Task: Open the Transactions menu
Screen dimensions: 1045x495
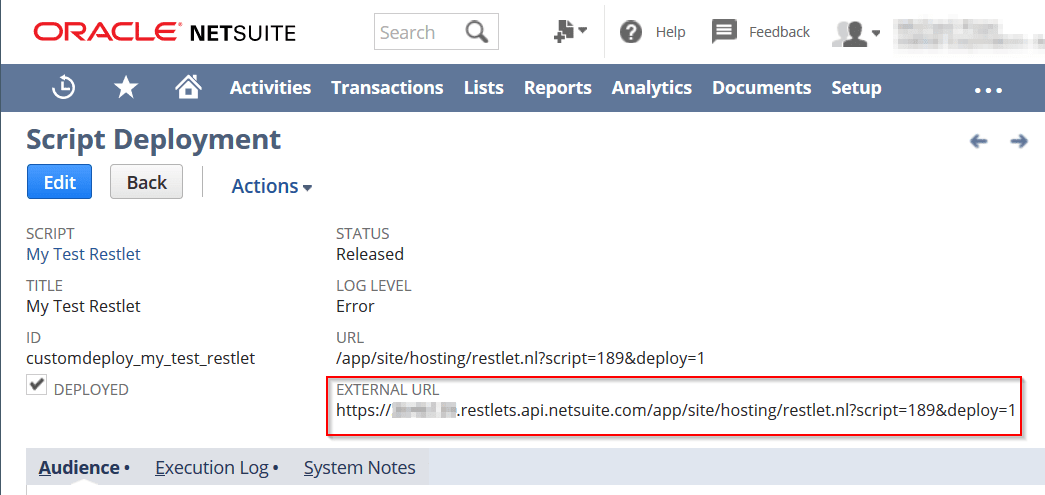Action: click(x=387, y=87)
